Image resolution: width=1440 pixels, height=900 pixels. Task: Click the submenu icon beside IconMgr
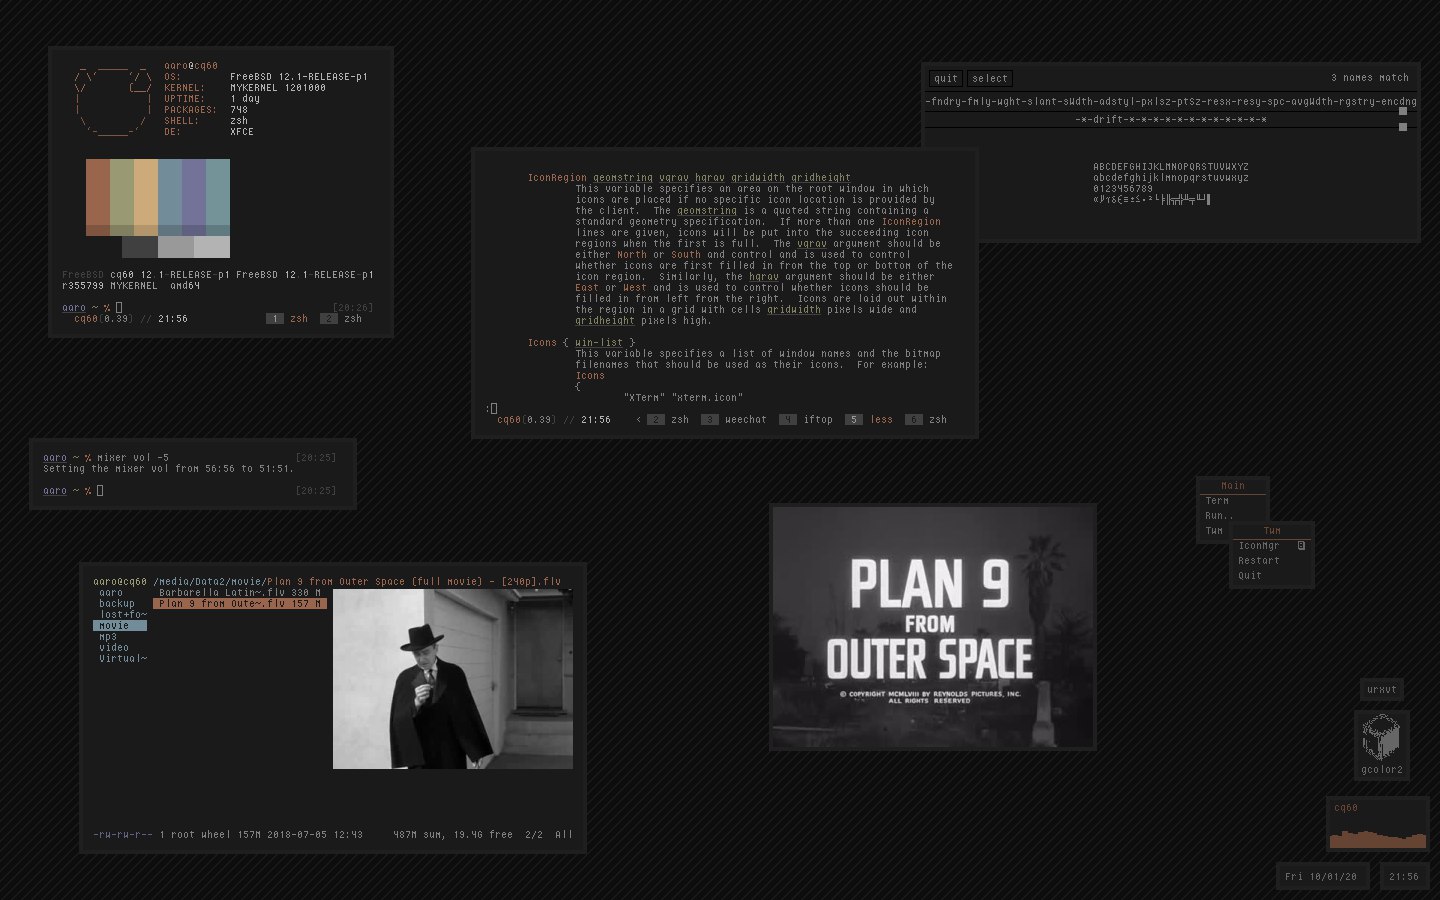pos(1302,546)
